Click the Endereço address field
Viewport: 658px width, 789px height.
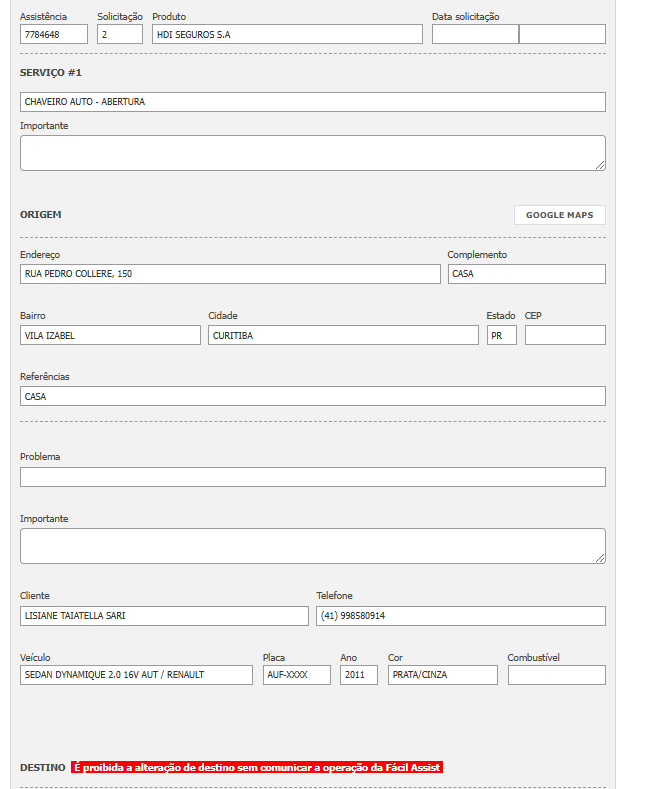230,274
